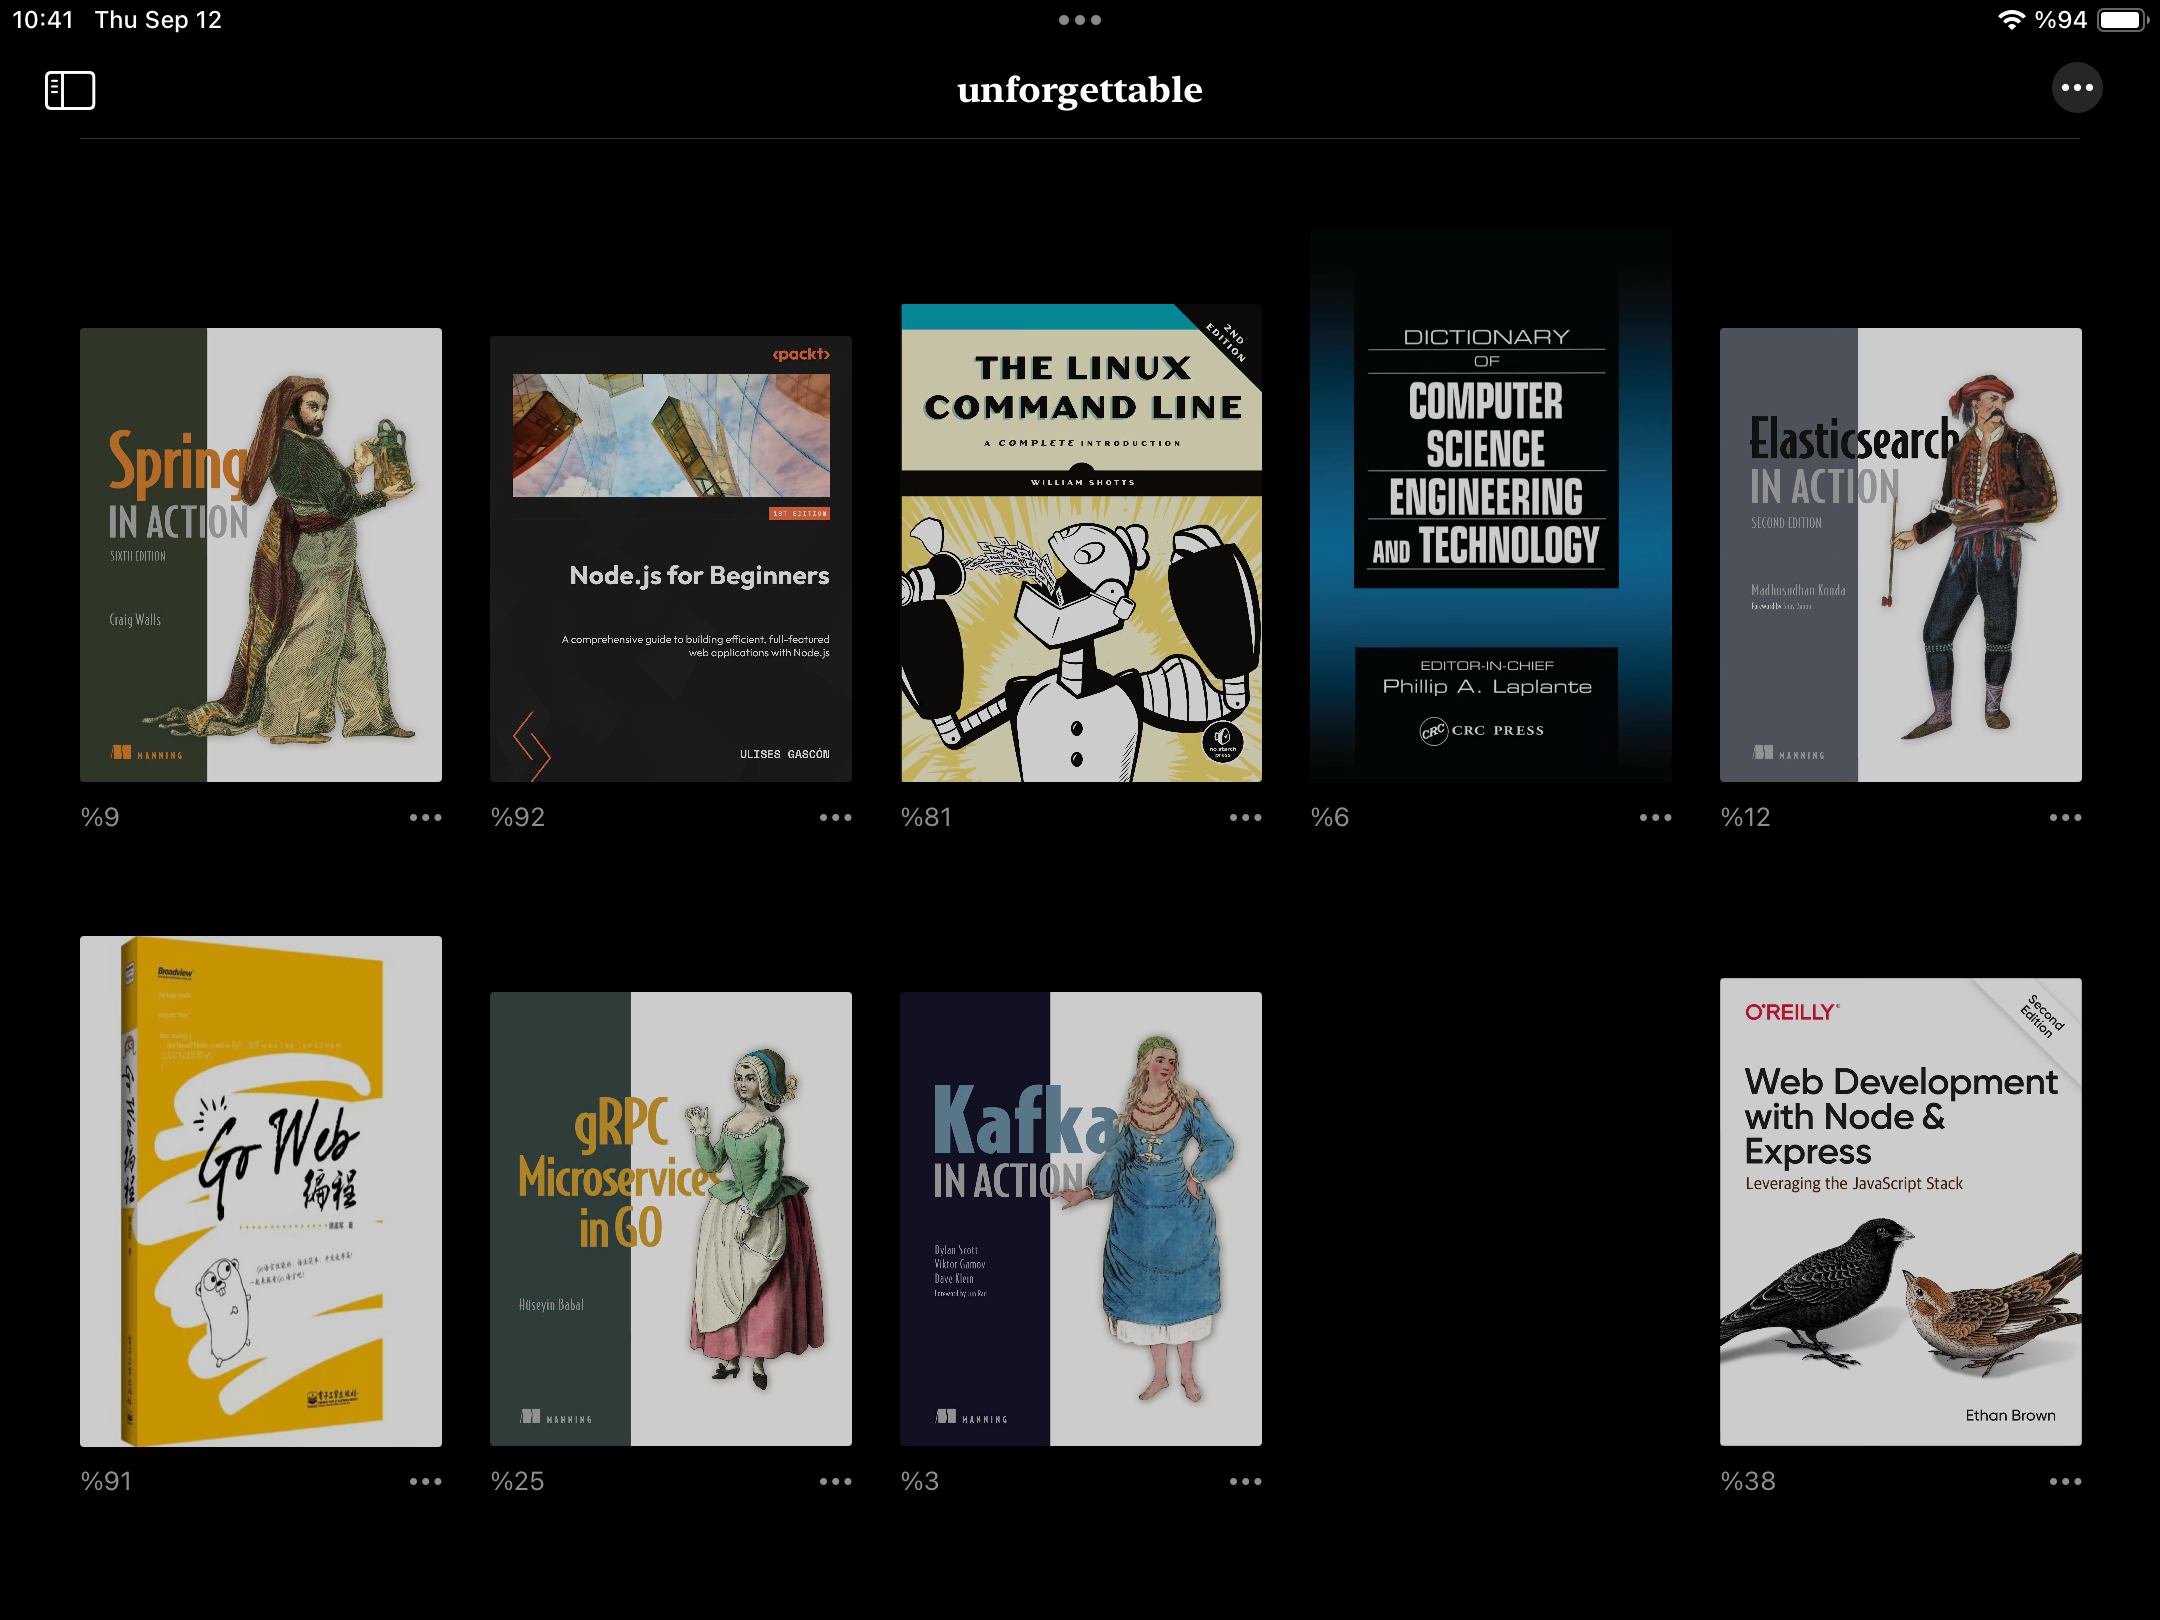The image size is (2160, 1620).
Task: Open Spring in Action book cover
Action: (x=261, y=555)
